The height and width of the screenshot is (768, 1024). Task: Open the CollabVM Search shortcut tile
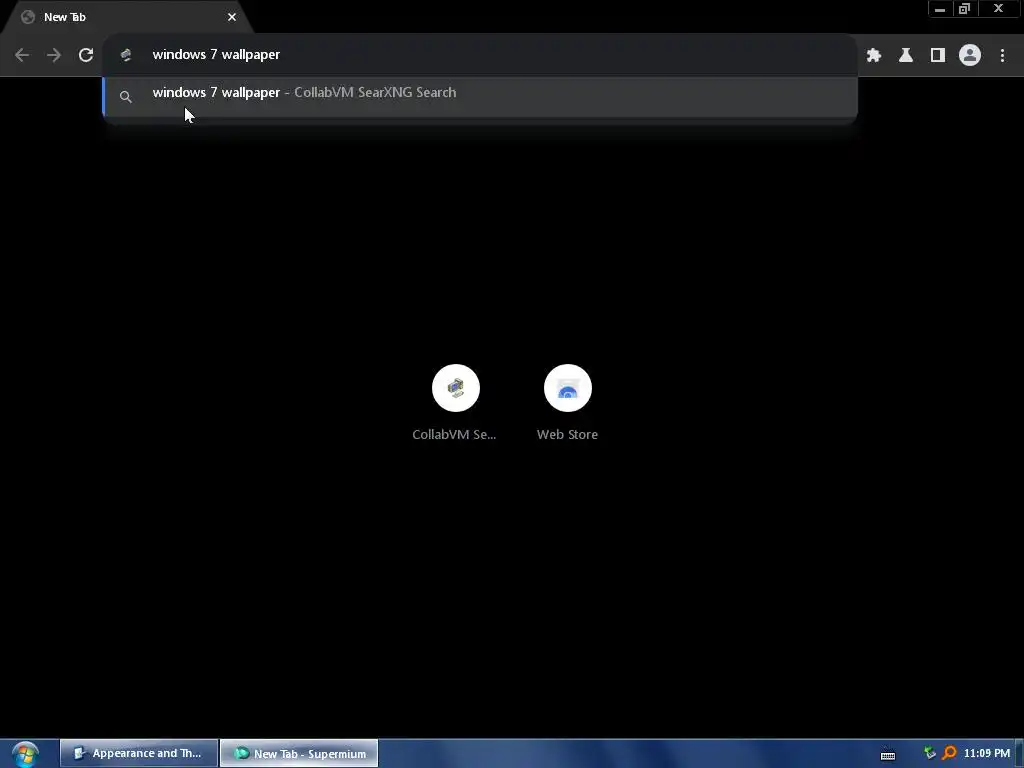(455, 403)
